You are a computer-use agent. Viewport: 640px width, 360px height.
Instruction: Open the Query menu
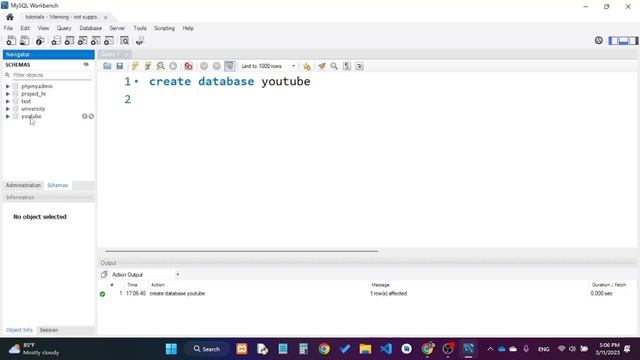tap(64, 28)
